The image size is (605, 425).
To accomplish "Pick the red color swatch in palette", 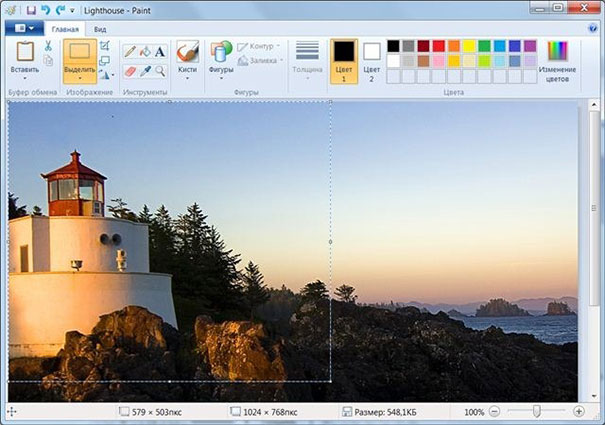I will 439,46.
